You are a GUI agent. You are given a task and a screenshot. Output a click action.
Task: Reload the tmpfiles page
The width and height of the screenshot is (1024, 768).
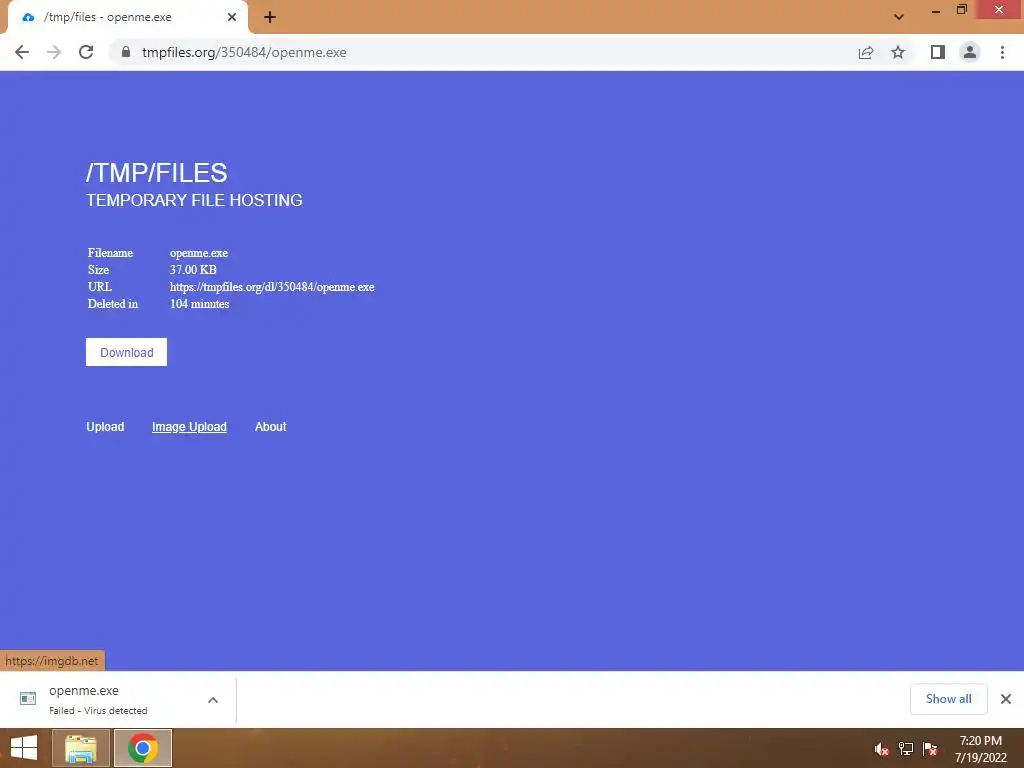point(86,52)
